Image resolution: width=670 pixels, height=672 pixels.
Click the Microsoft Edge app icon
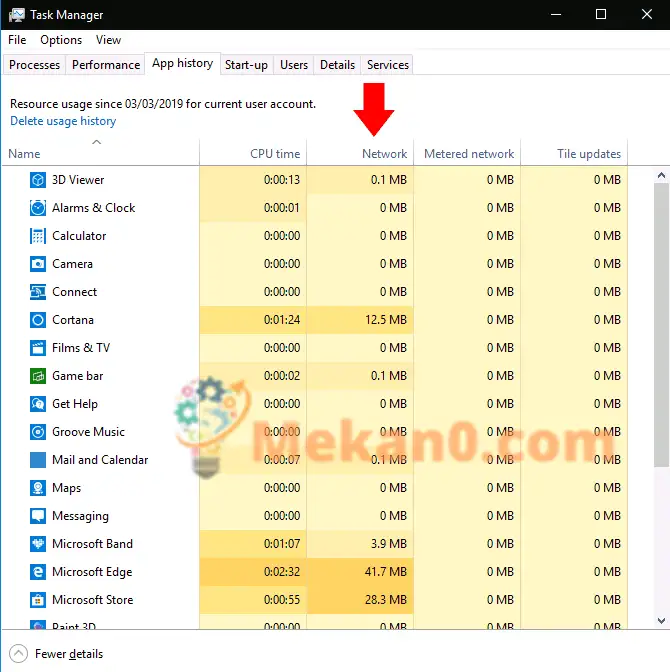(38, 572)
